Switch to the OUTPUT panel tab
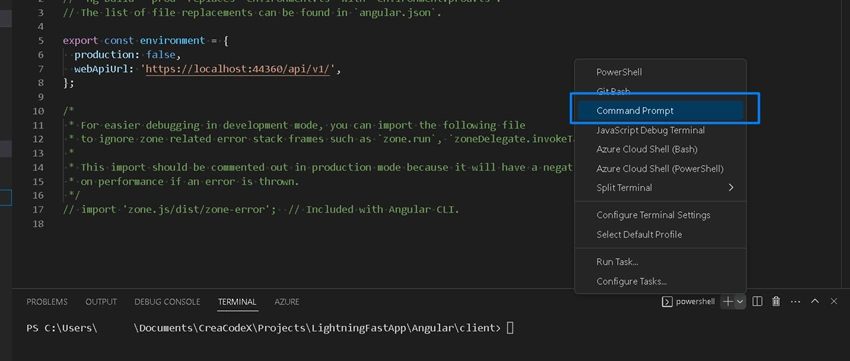 pyautogui.click(x=101, y=302)
